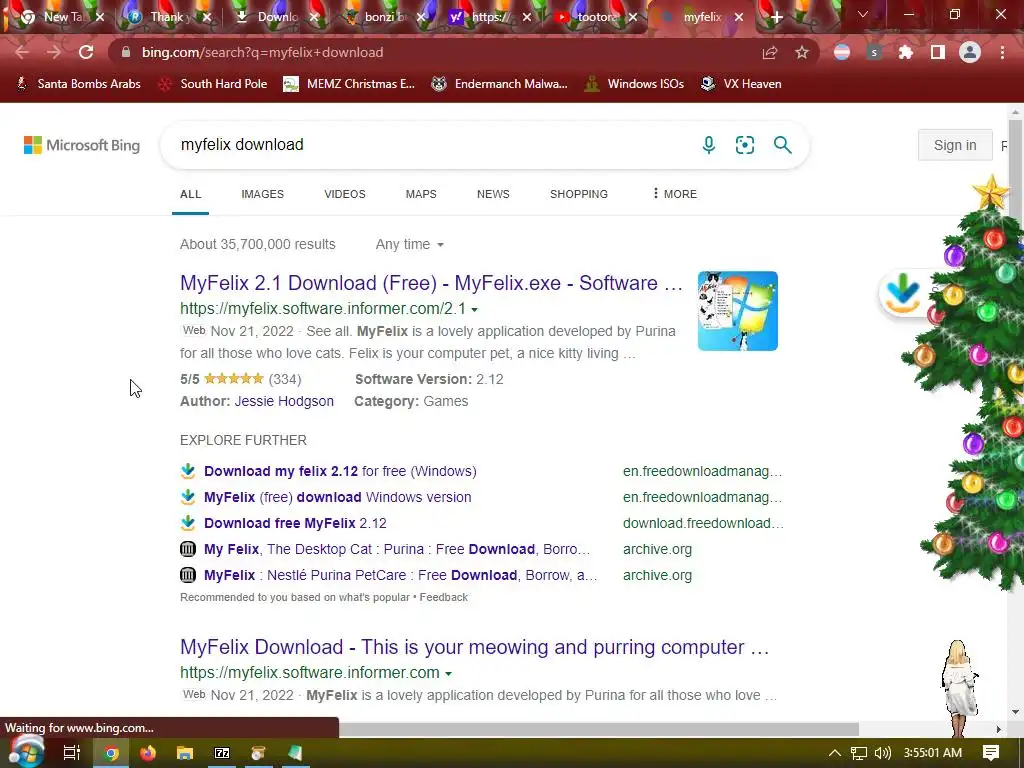The image size is (1024, 768).
Task: Click the Sign in button
Action: pyautogui.click(x=955, y=145)
